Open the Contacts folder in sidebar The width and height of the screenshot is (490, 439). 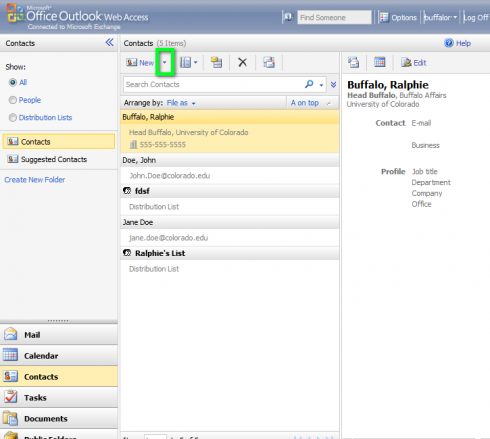59,142
